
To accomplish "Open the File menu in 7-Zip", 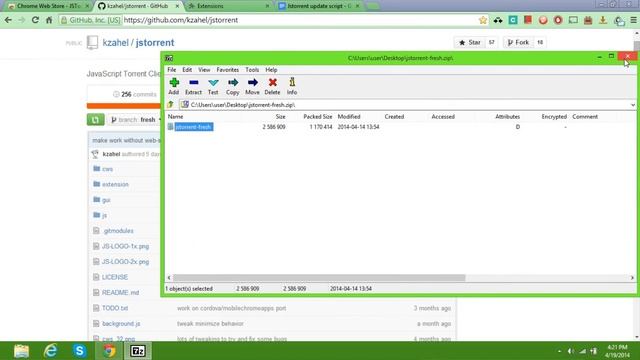I will pos(171,70).
